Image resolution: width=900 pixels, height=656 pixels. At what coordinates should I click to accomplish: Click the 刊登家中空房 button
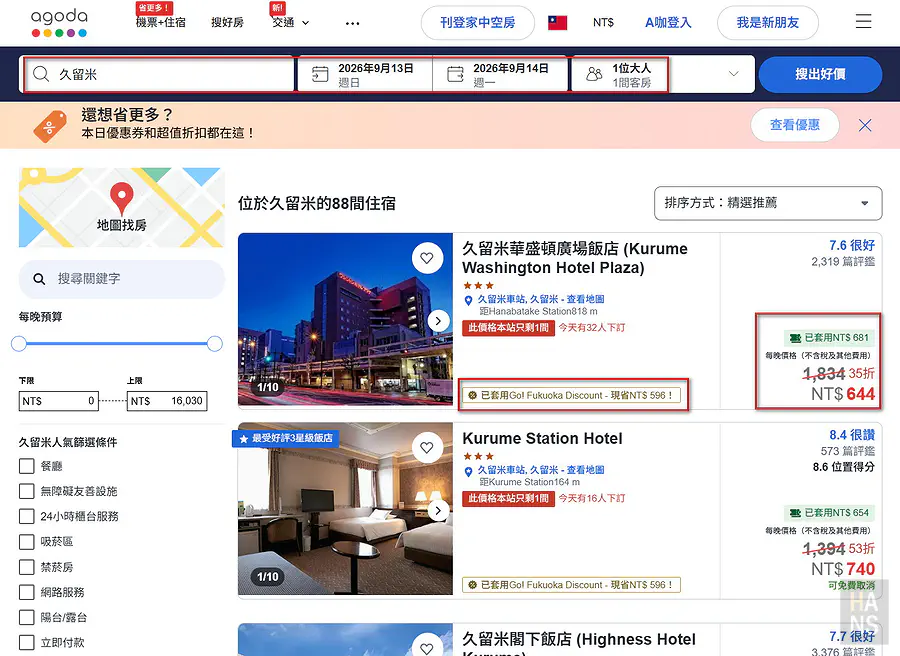478,23
